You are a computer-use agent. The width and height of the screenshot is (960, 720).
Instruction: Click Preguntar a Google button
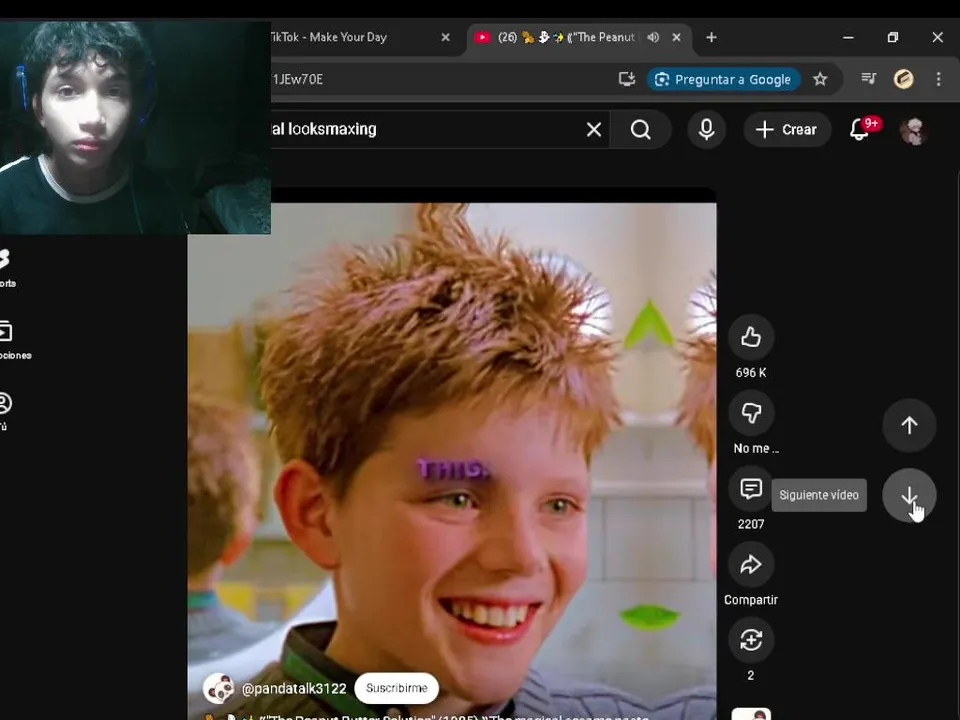724,80
